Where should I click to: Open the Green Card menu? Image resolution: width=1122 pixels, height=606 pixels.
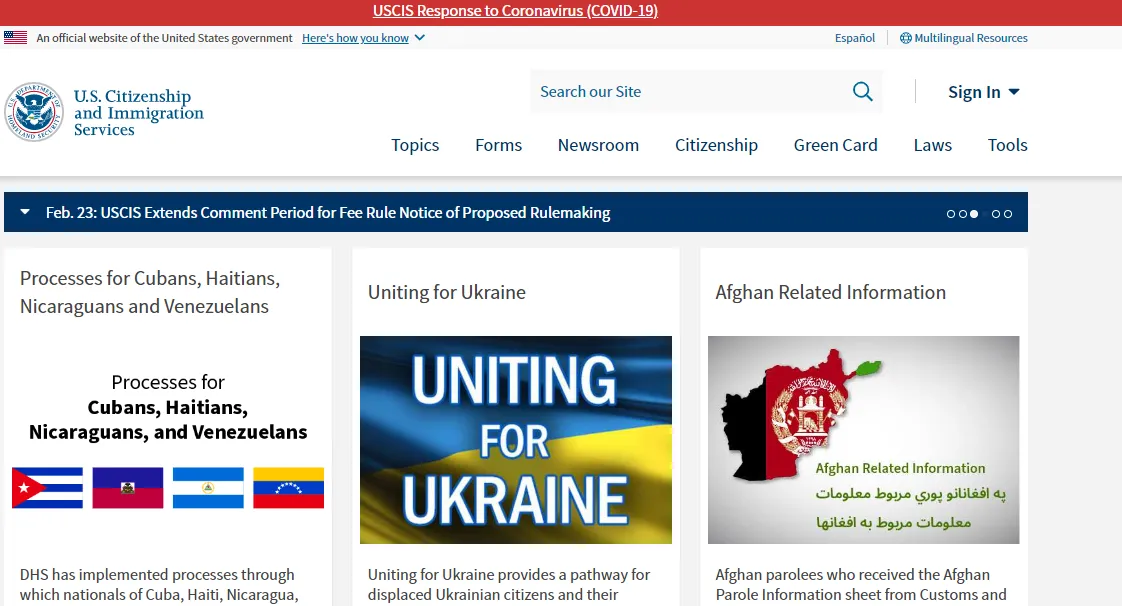click(836, 145)
